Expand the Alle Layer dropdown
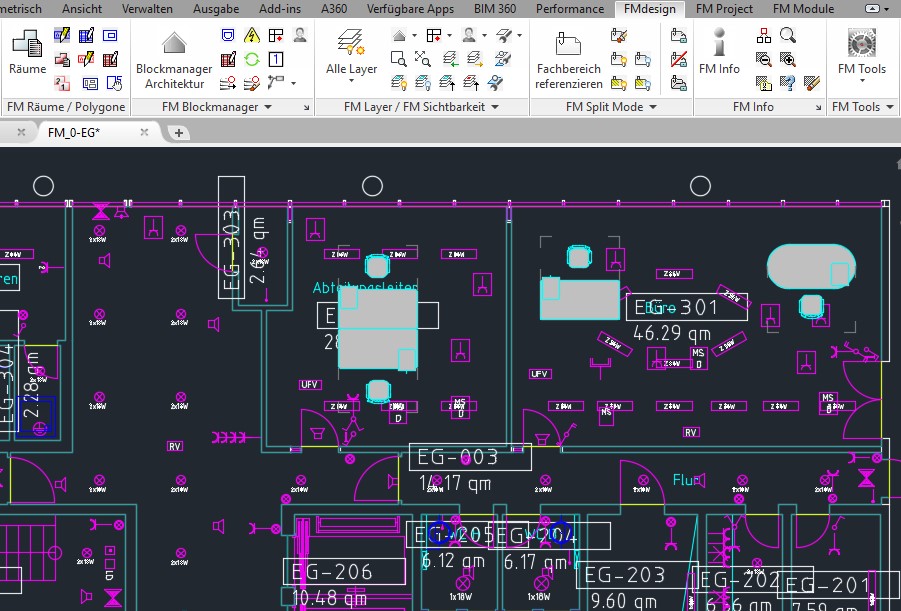The width and height of the screenshot is (901, 611). click(x=351, y=81)
